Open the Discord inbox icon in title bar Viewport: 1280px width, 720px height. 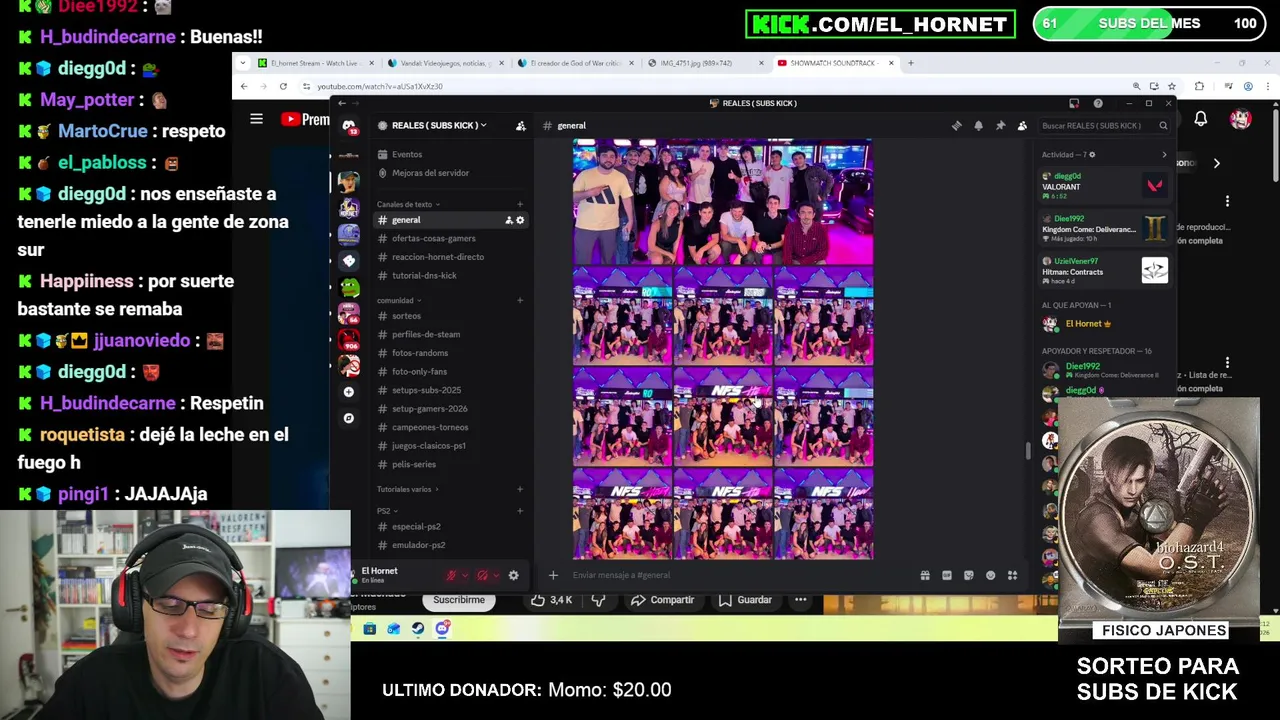tap(1074, 103)
